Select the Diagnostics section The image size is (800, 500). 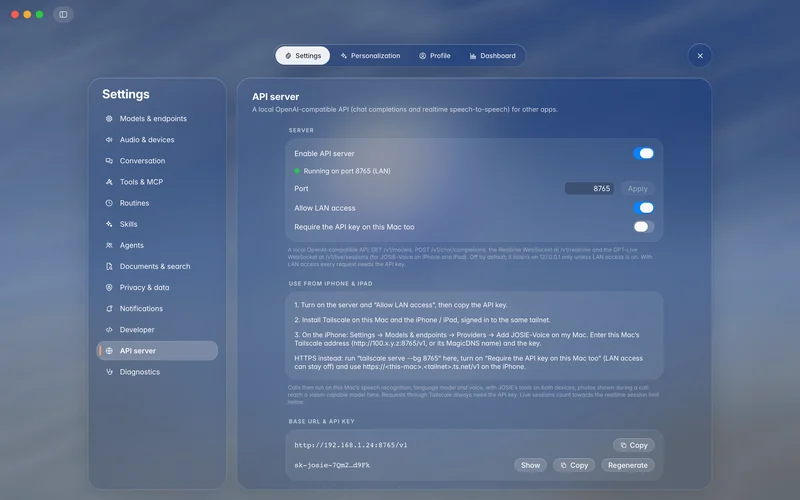[x=157, y=372]
